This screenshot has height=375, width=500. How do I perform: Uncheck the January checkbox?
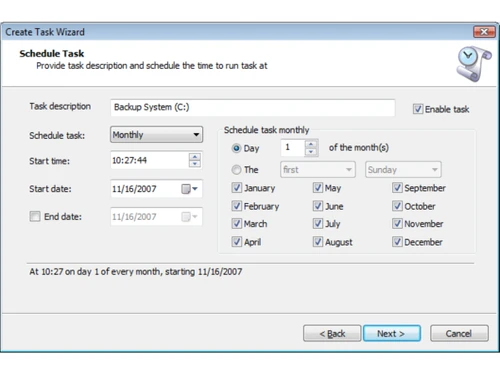point(236,188)
